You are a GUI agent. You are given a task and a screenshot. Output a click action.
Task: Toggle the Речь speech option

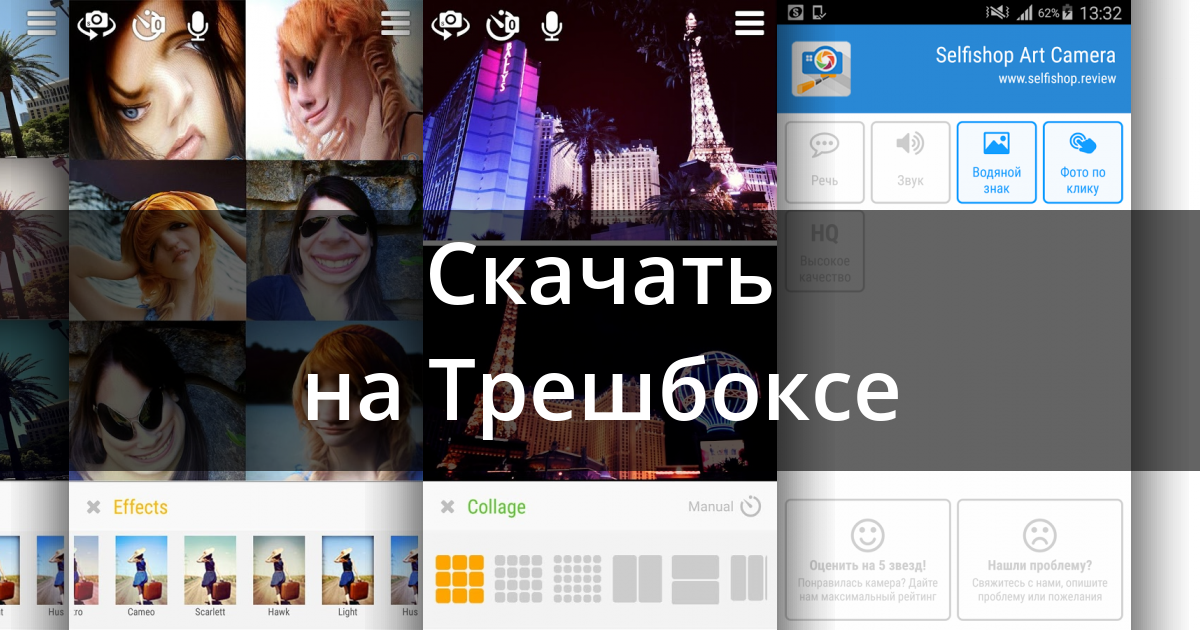[825, 162]
